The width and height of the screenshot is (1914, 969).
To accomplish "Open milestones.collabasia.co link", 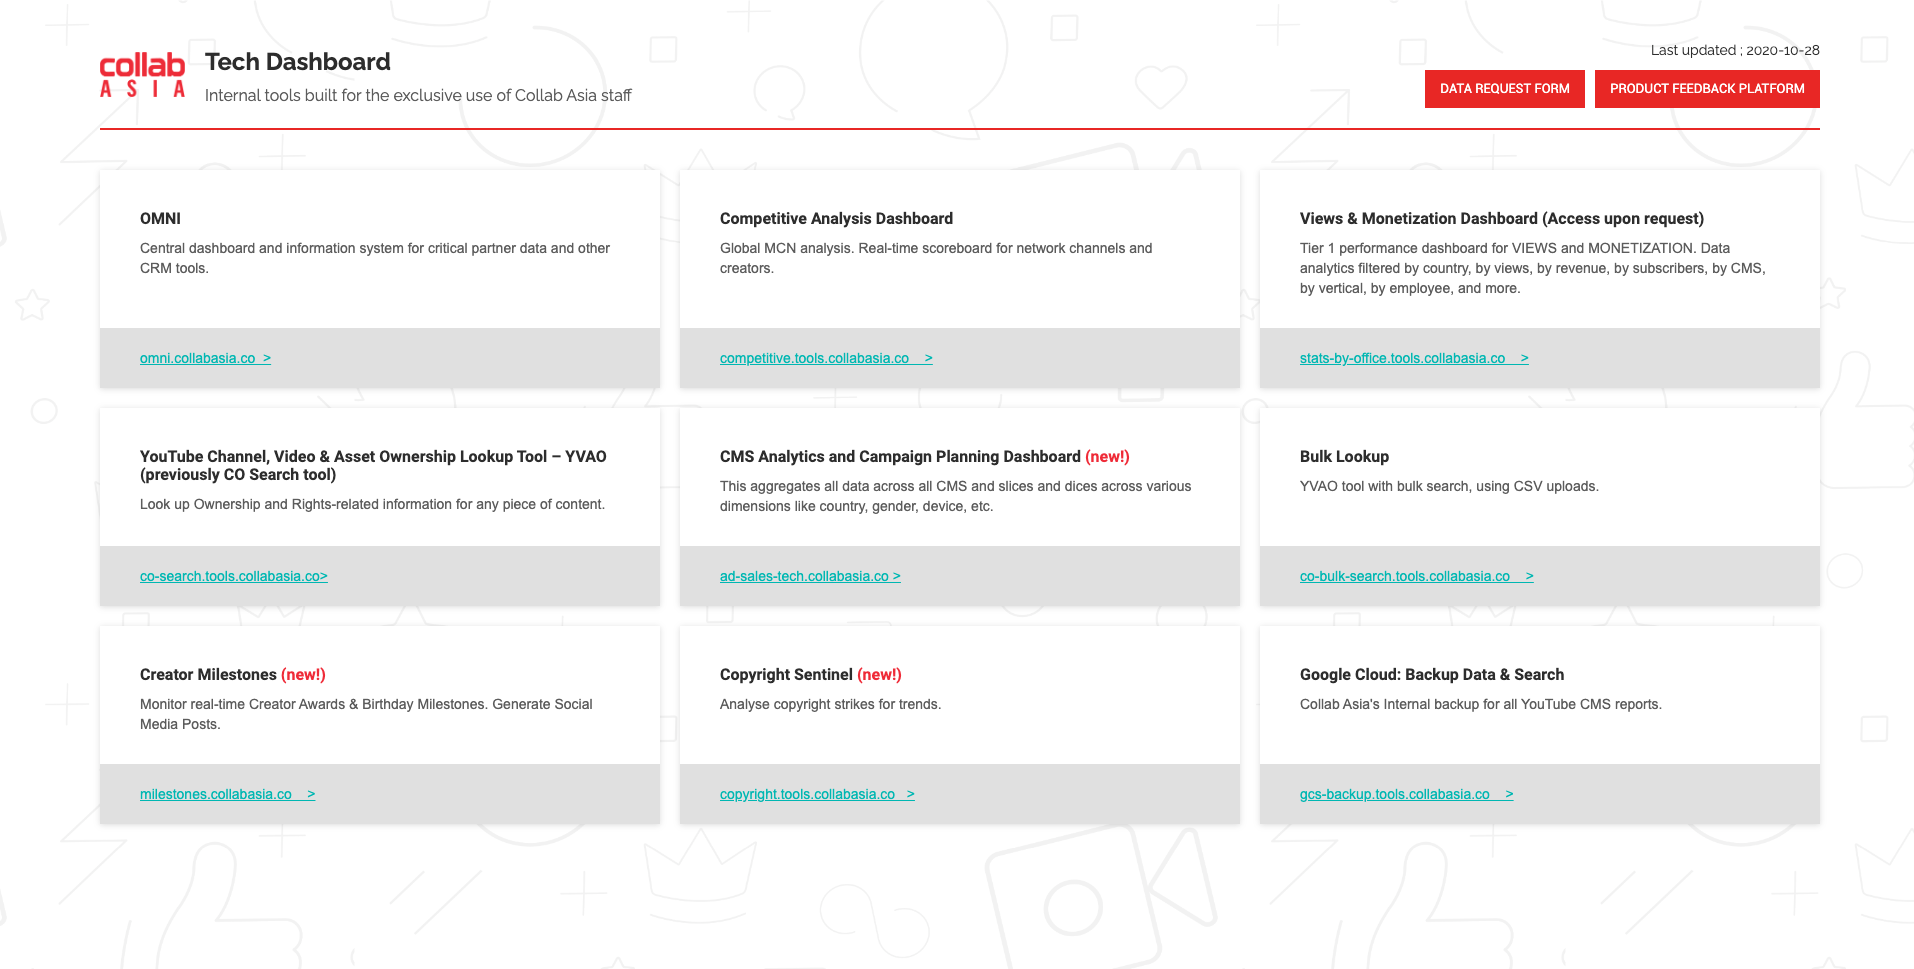I will pos(227,794).
